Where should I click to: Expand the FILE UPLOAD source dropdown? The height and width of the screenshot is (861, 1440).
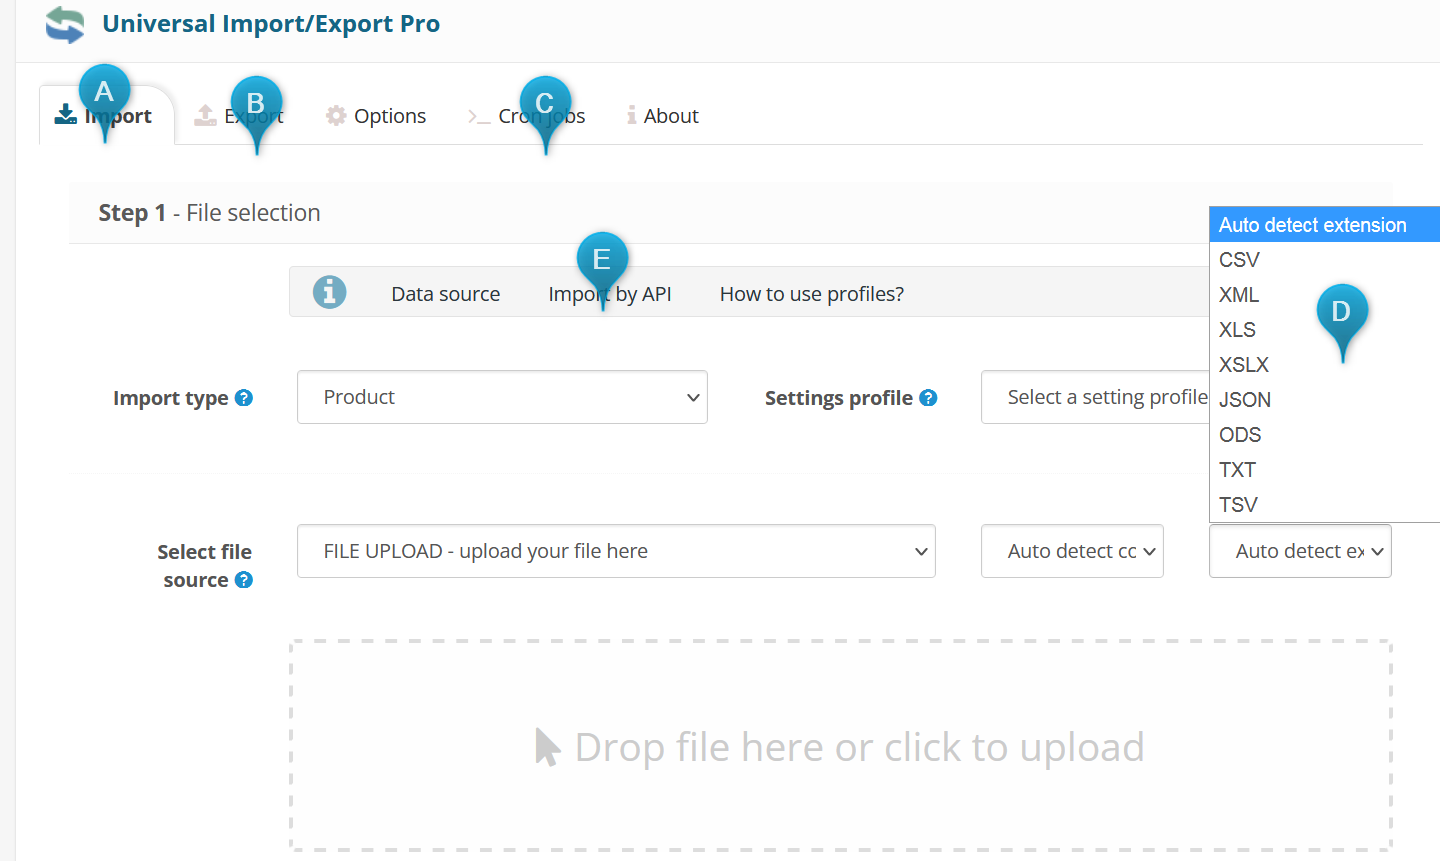pyautogui.click(x=616, y=551)
